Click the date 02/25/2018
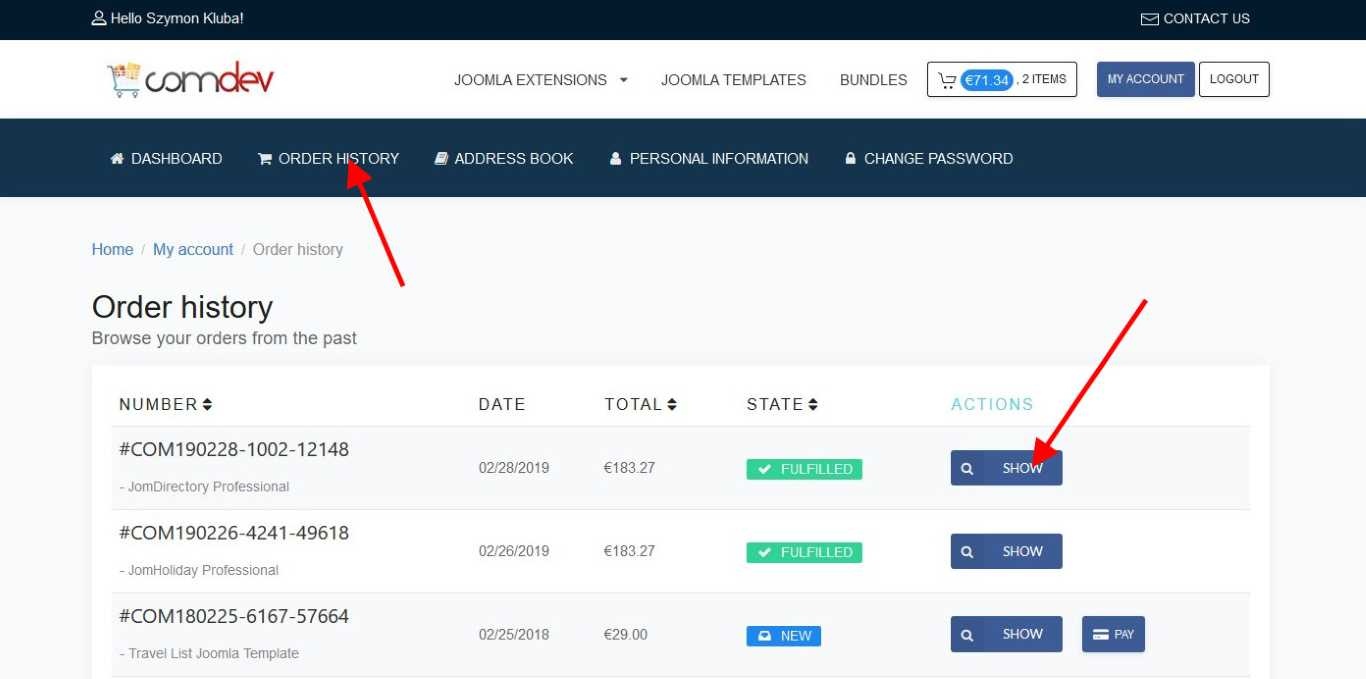This screenshot has height=679, width=1366. [514, 634]
